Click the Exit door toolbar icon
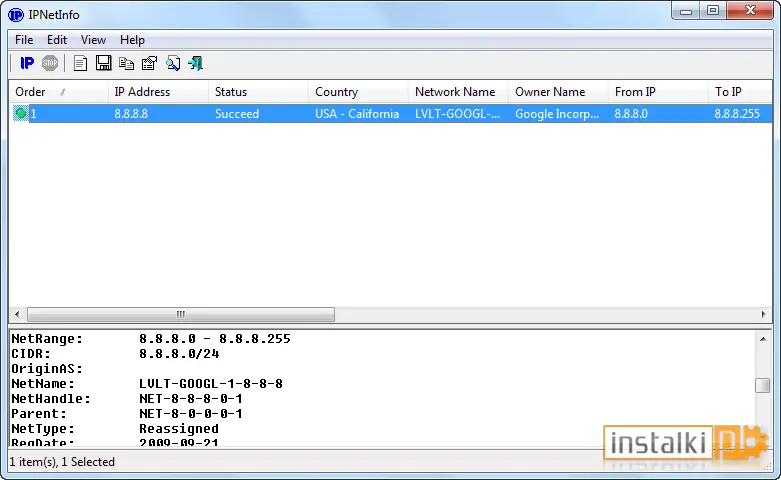The height and width of the screenshot is (480, 781). point(196,63)
